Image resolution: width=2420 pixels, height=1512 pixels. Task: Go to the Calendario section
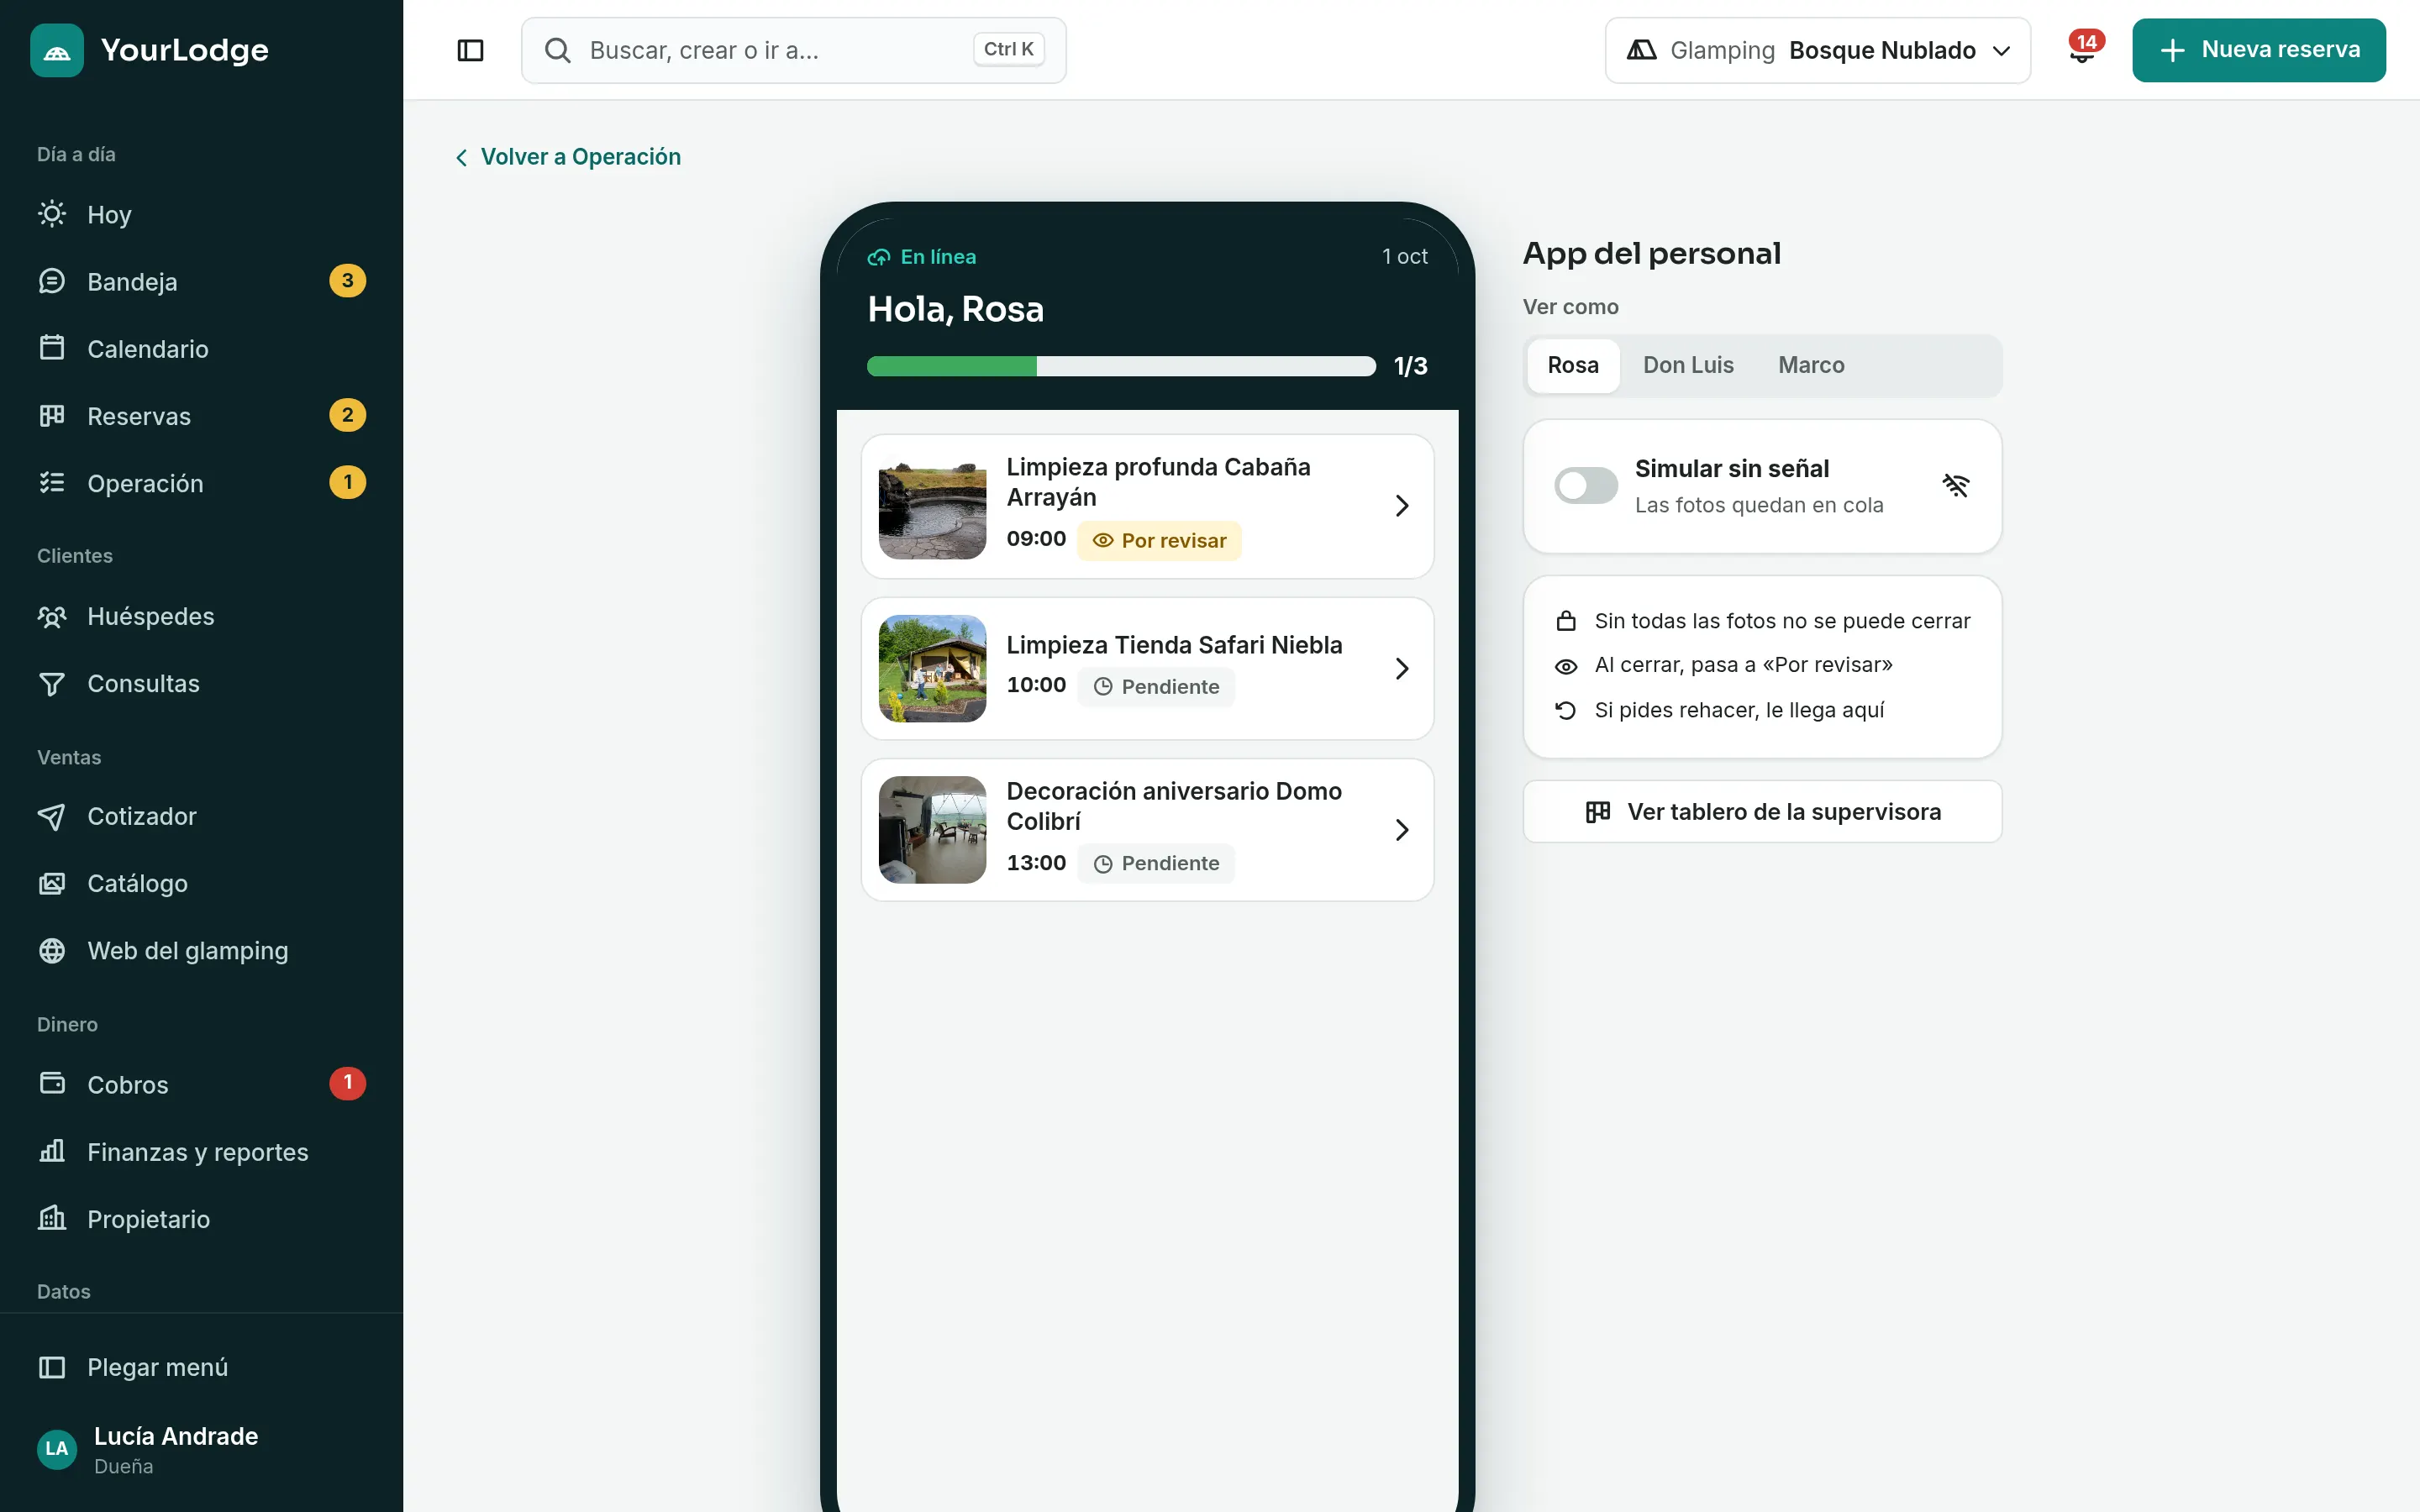(201, 348)
